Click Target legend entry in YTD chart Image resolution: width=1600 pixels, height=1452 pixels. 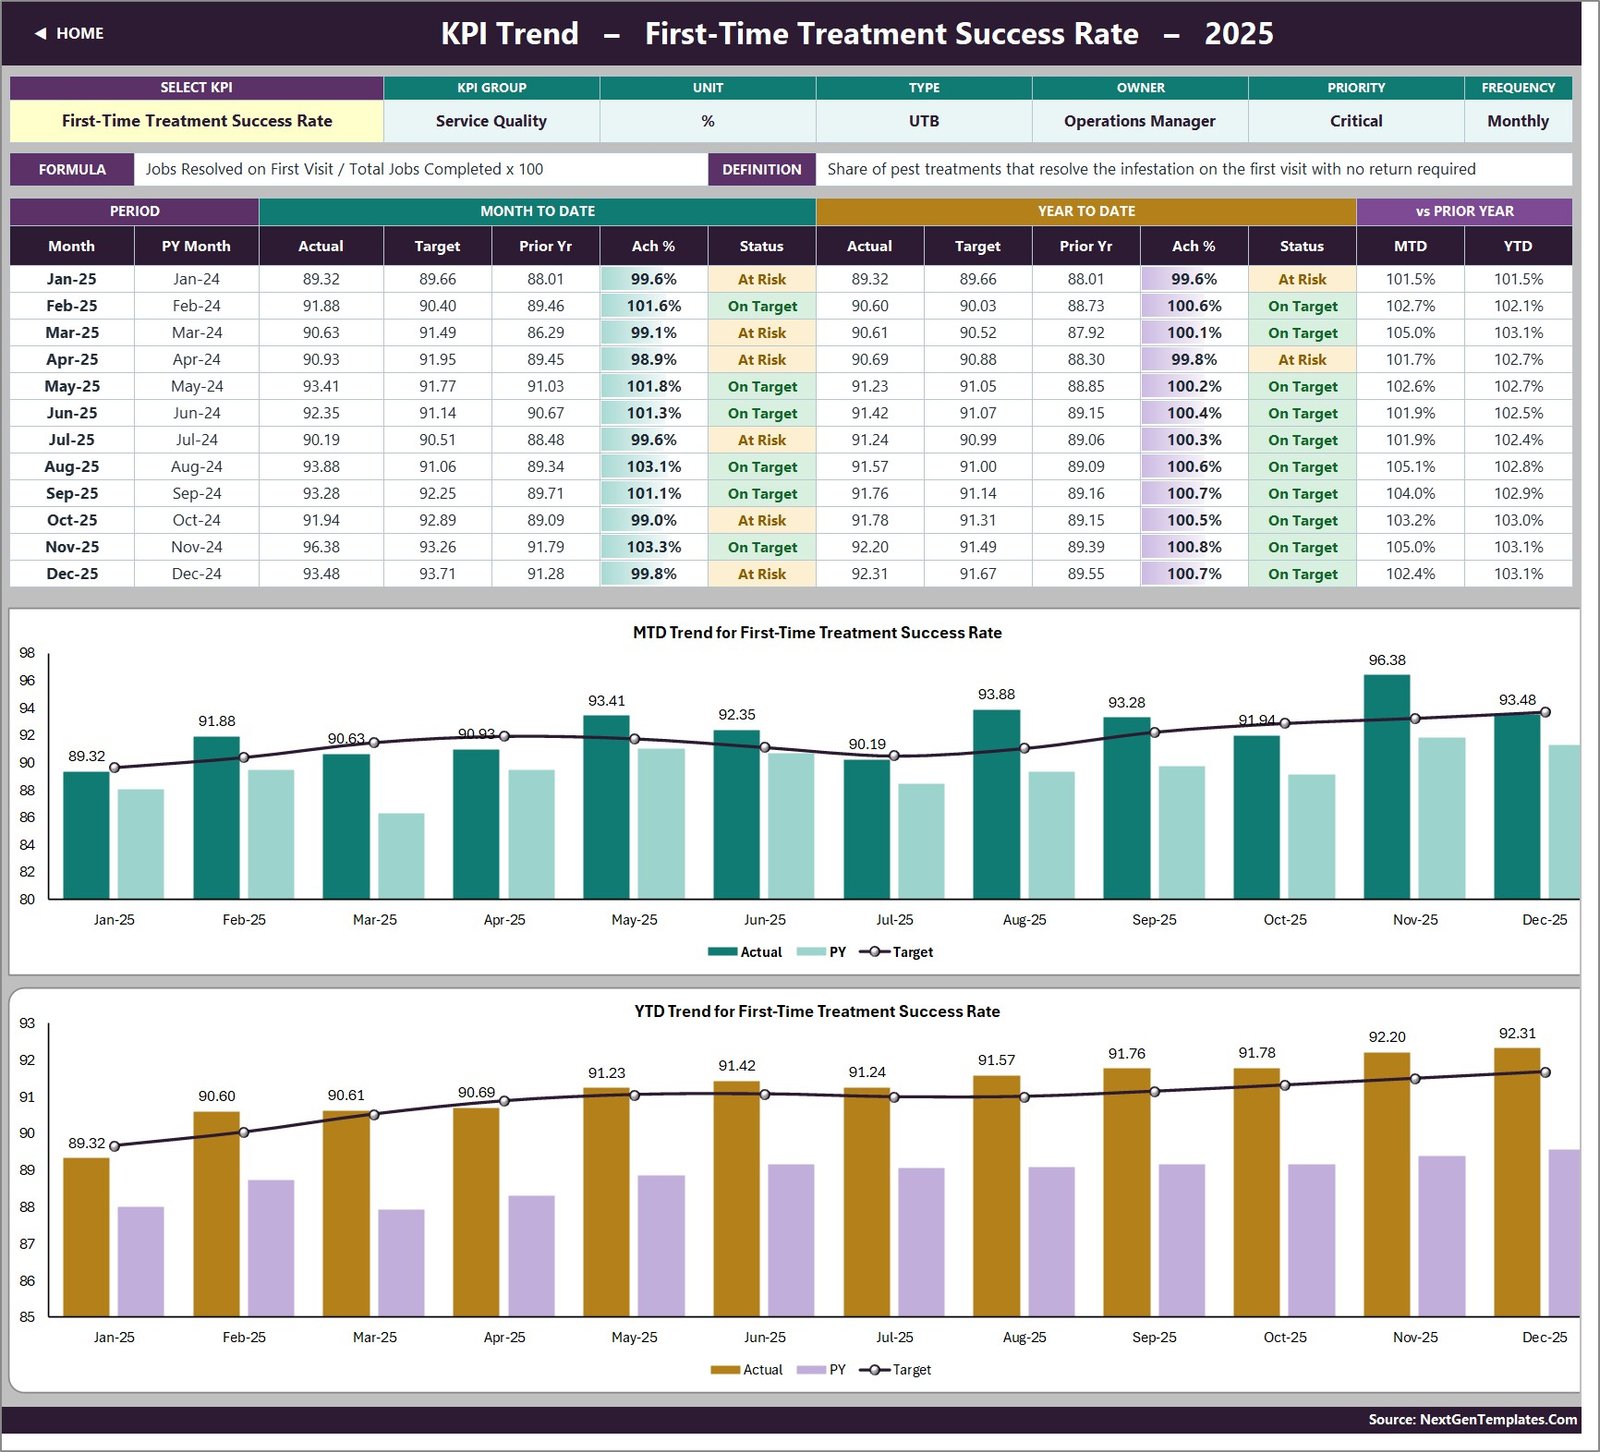(x=895, y=1370)
